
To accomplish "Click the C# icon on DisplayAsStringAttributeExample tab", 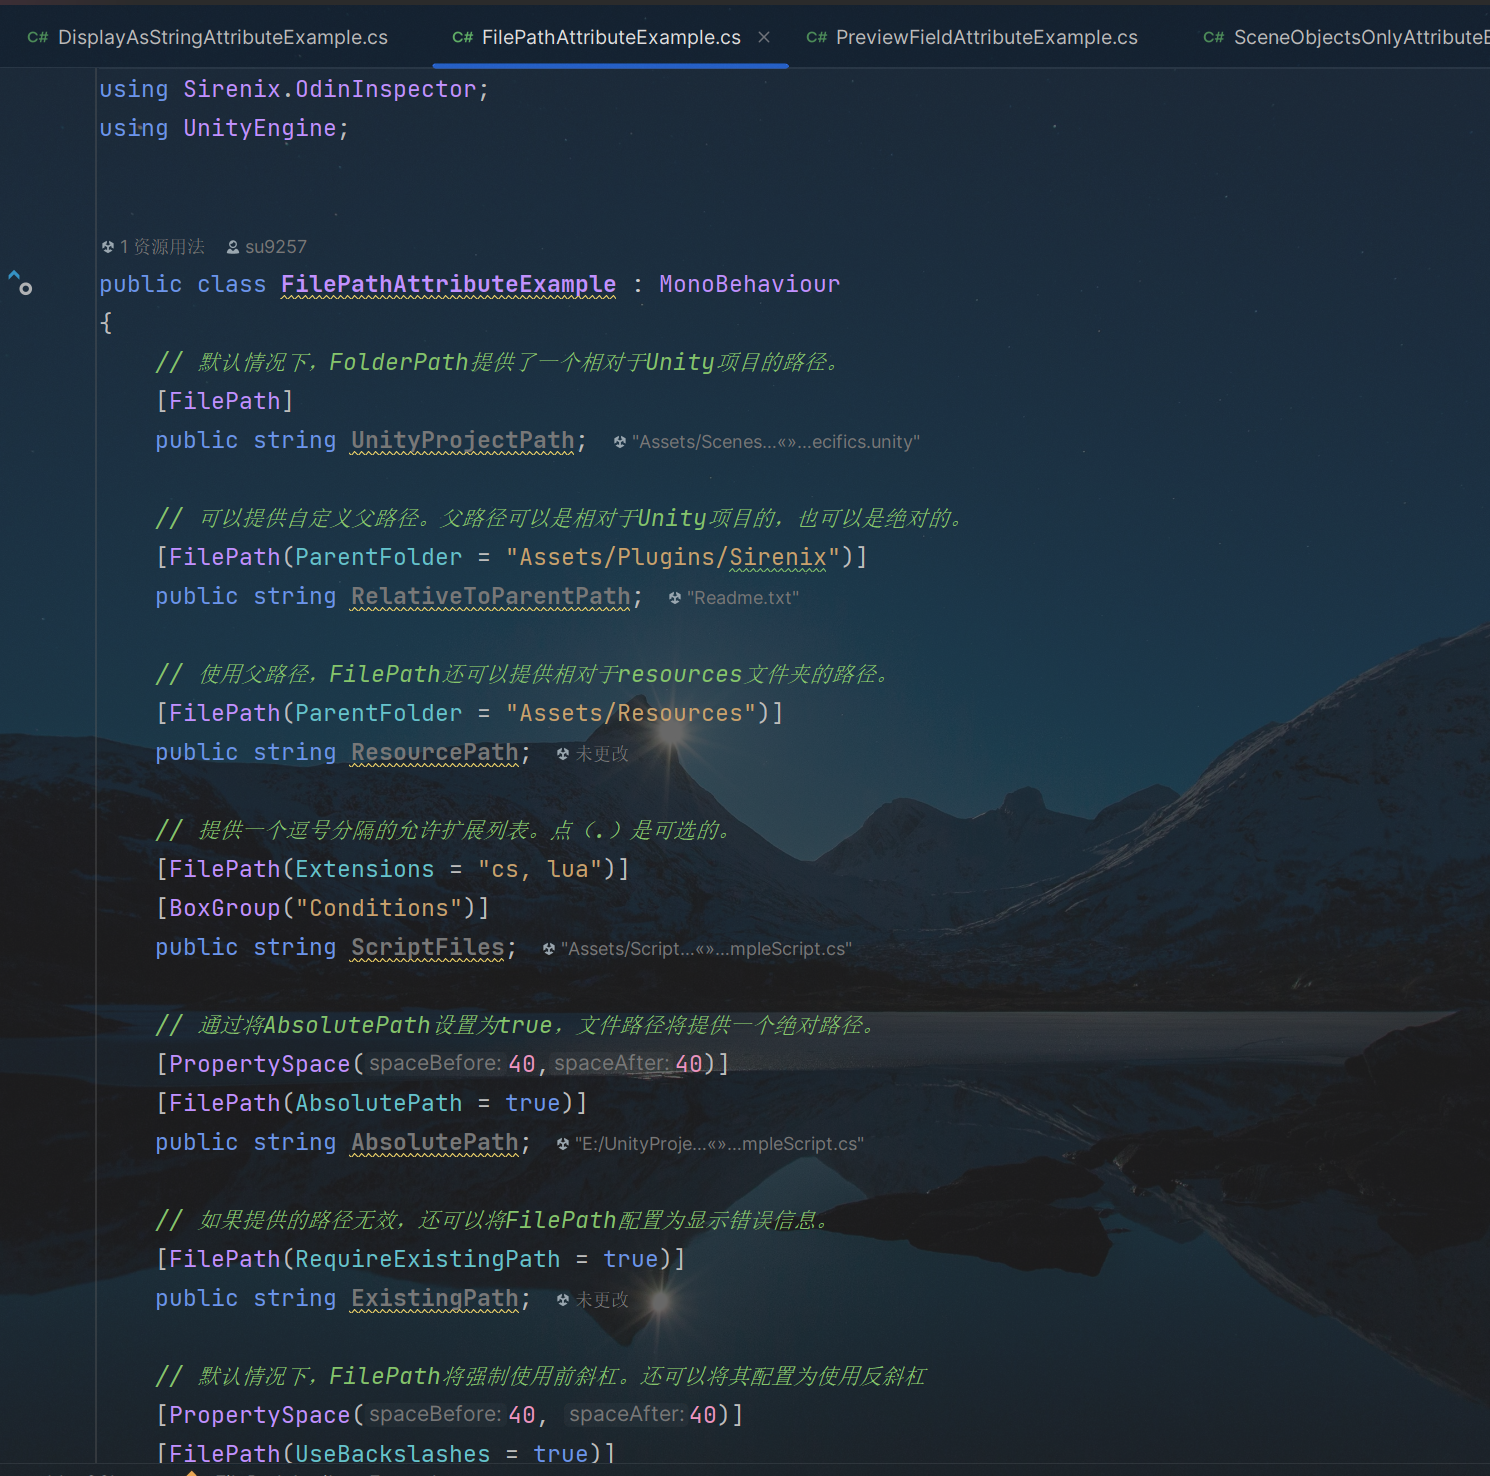I will pyautogui.click(x=38, y=37).
